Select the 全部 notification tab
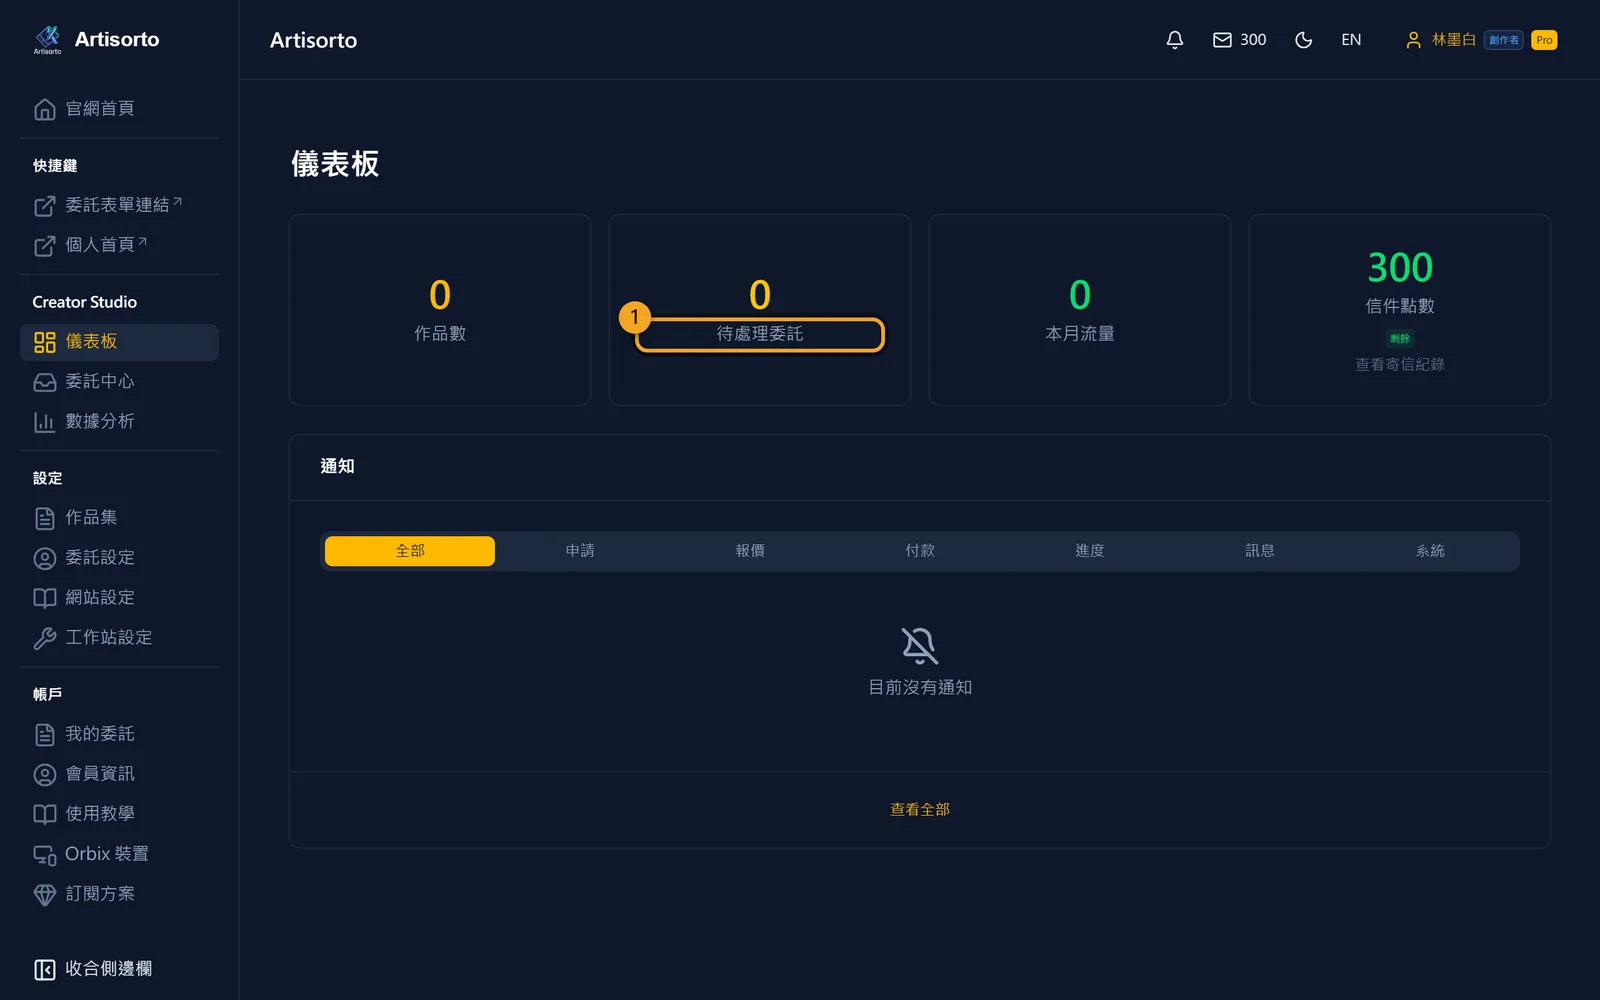The width and height of the screenshot is (1600, 1000). 410,551
